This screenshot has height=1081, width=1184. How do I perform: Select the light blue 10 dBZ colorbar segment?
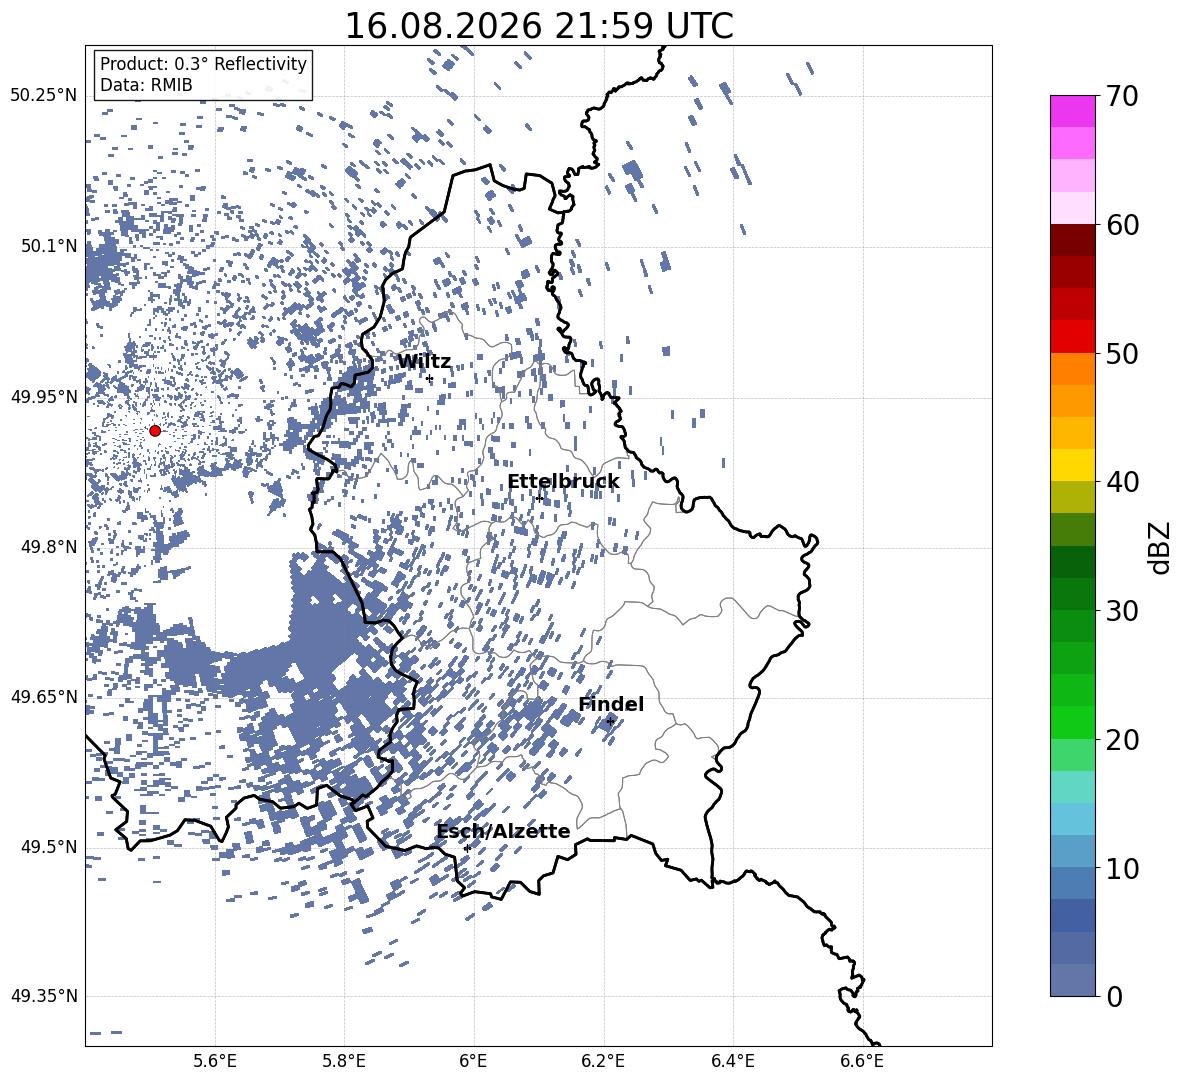(1072, 851)
